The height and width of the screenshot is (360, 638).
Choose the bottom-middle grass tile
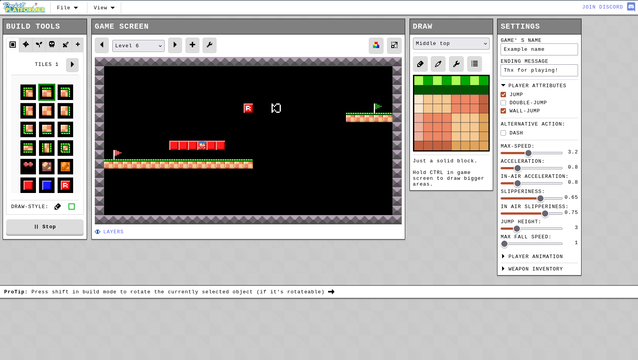coord(47,129)
